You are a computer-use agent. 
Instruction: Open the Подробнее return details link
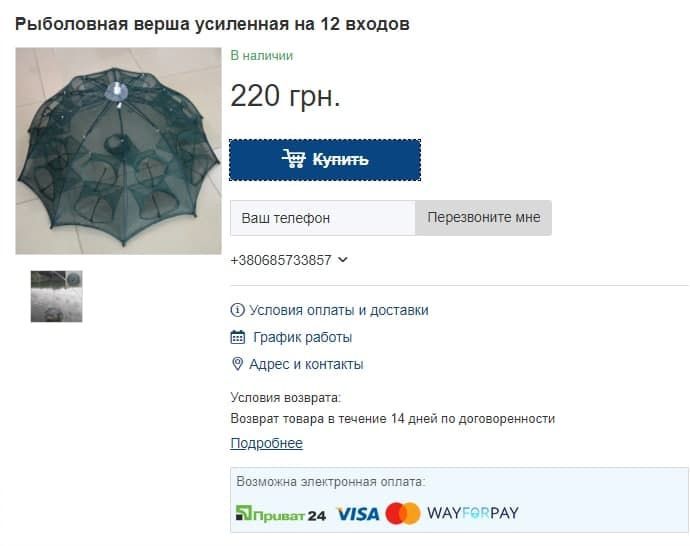click(x=267, y=443)
